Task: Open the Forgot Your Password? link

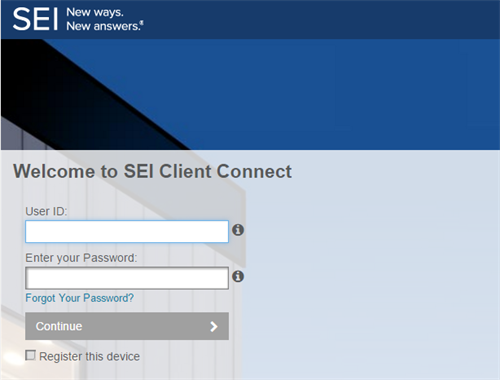Action: coord(80,298)
